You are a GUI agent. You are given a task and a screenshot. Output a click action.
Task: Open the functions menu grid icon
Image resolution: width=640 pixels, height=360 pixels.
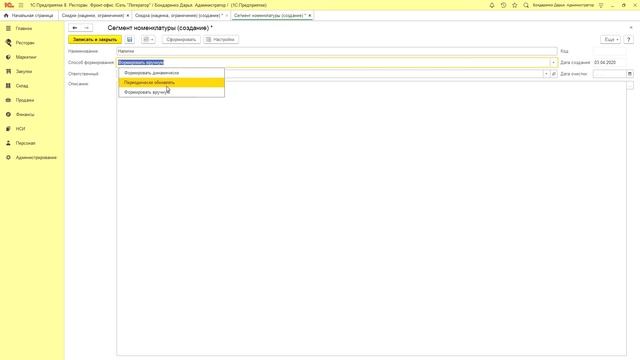(21, 5)
